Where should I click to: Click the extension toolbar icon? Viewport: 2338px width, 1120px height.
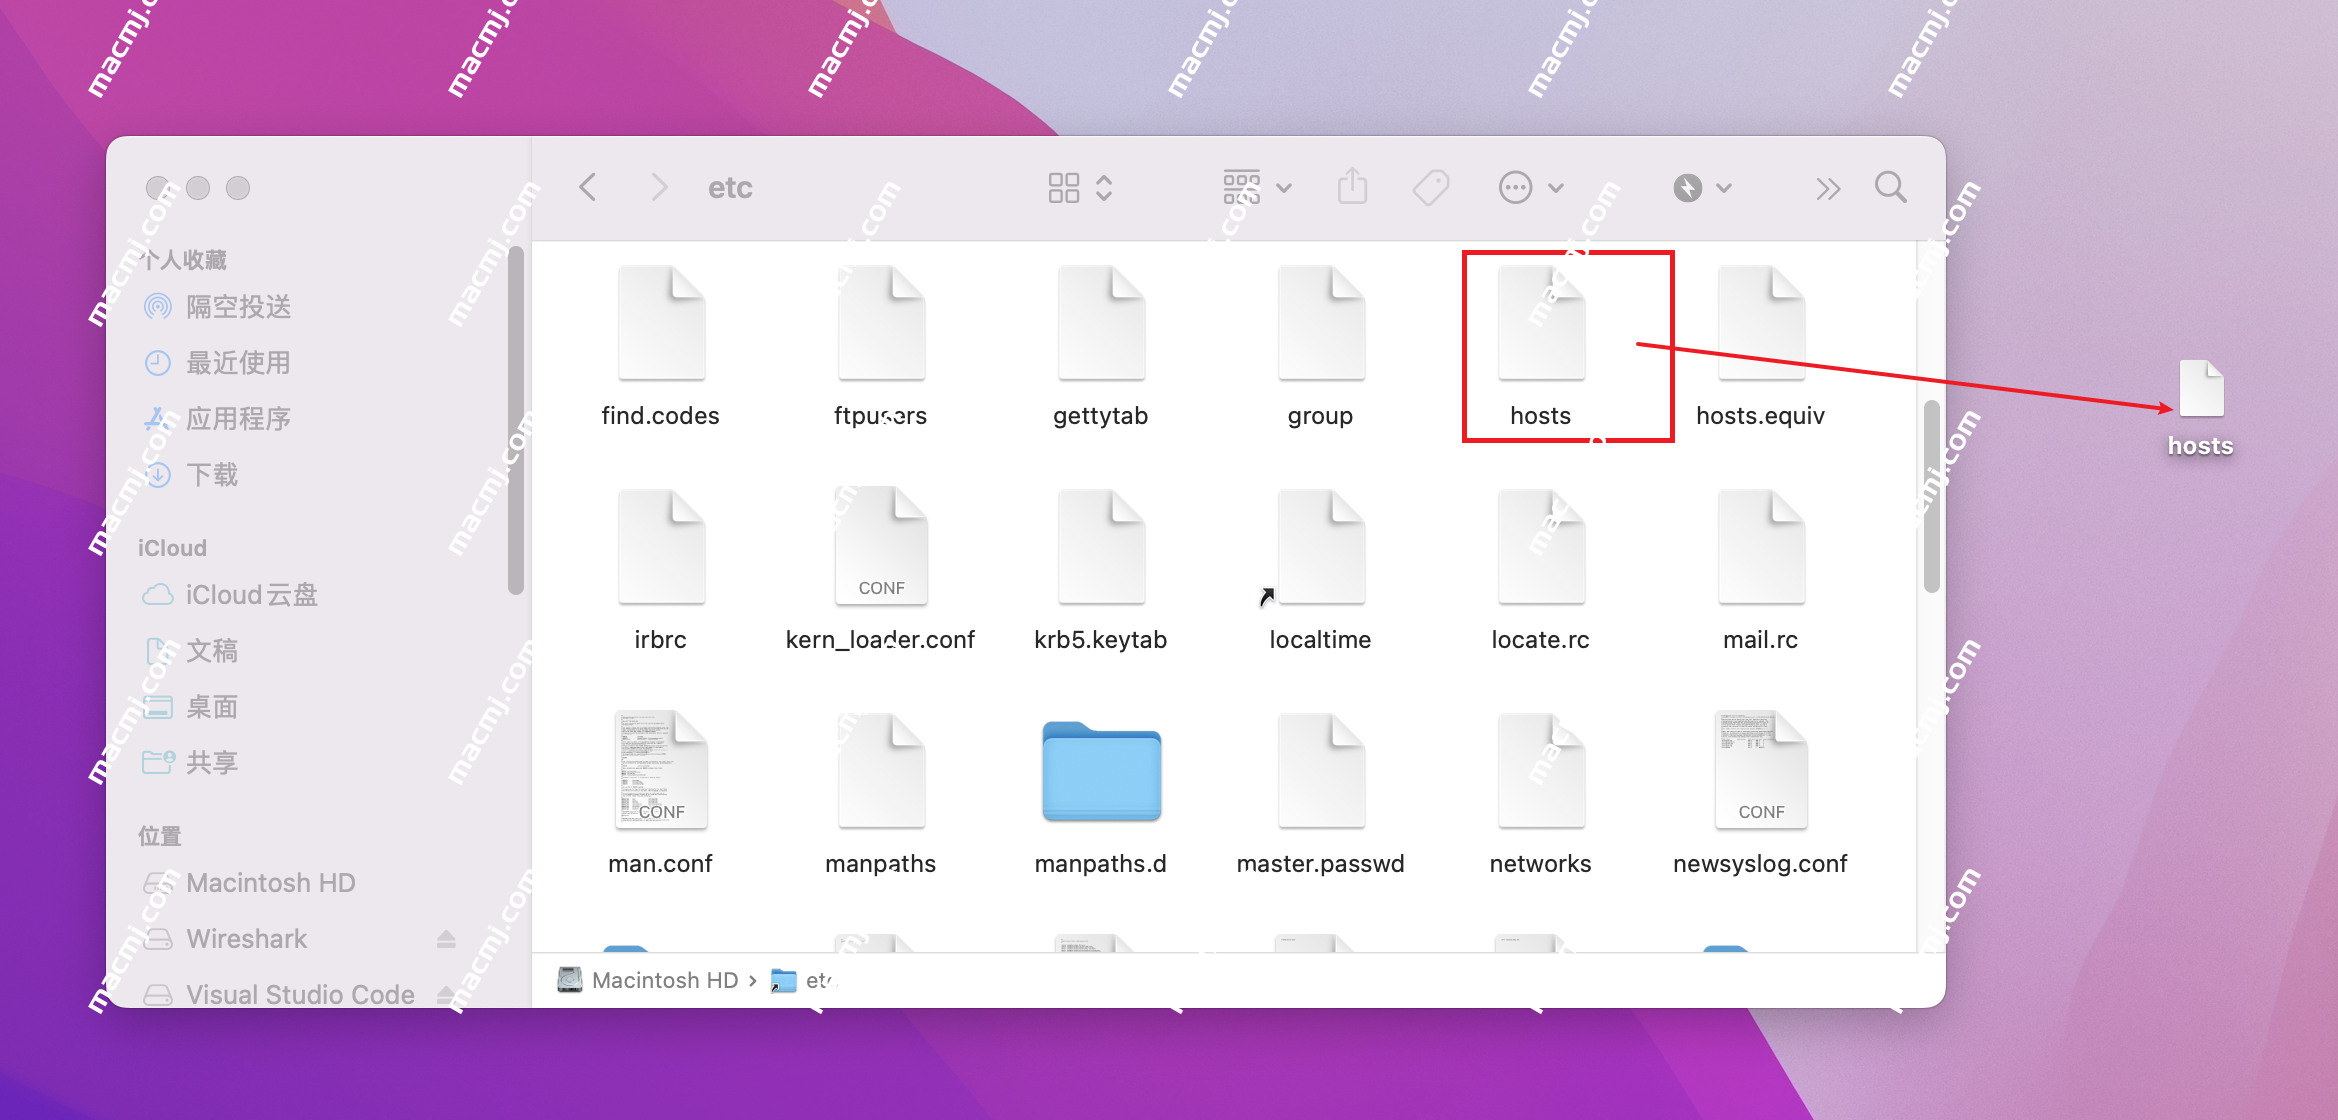(1688, 187)
